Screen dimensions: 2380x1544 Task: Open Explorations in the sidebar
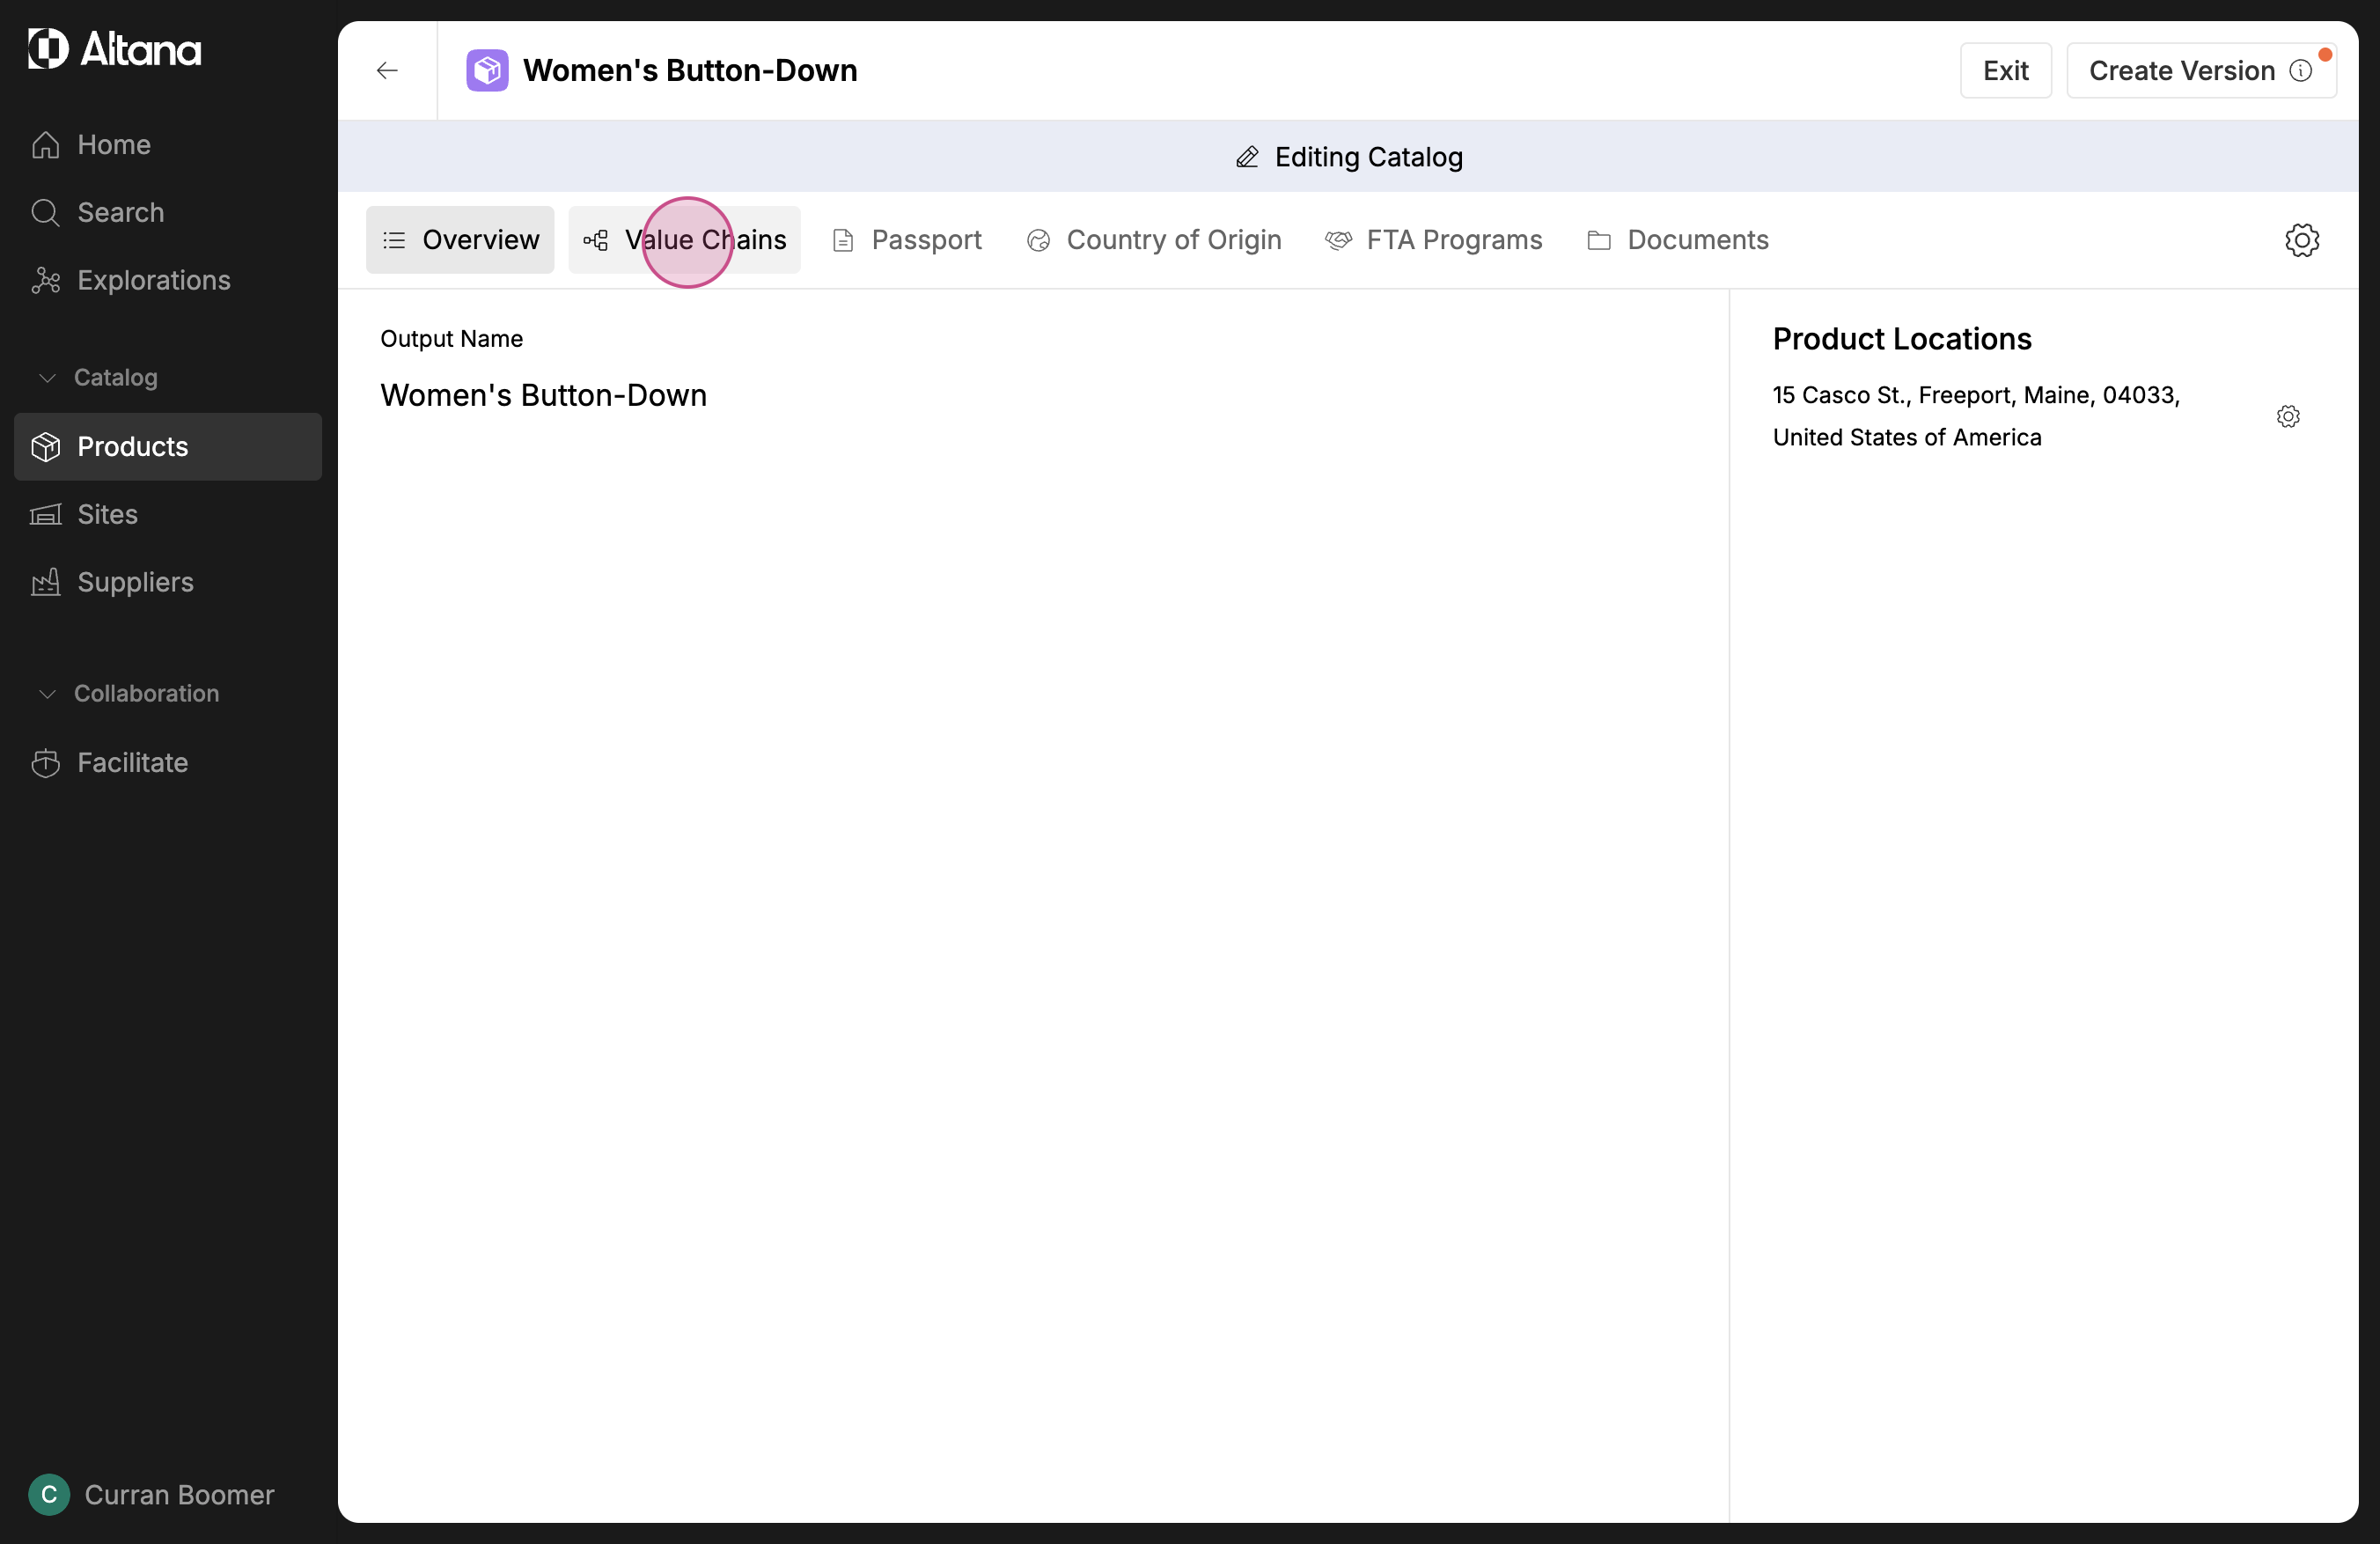(x=153, y=280)
